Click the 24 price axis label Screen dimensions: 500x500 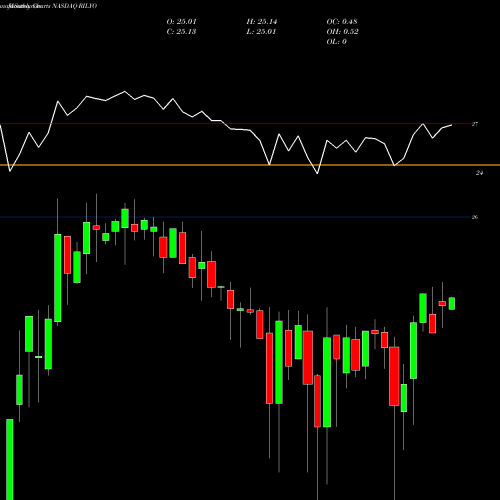point(479,173)
